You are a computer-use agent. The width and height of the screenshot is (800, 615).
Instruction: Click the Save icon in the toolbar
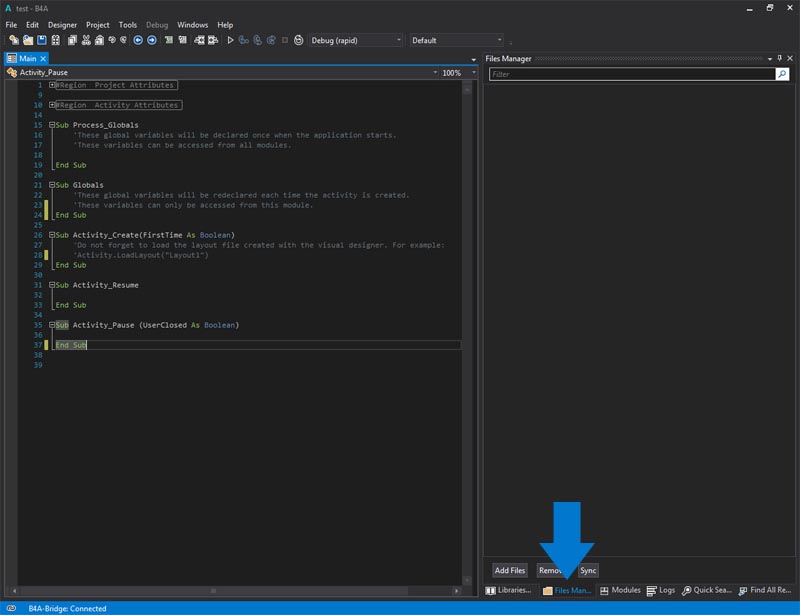click(x=42, y=40)
